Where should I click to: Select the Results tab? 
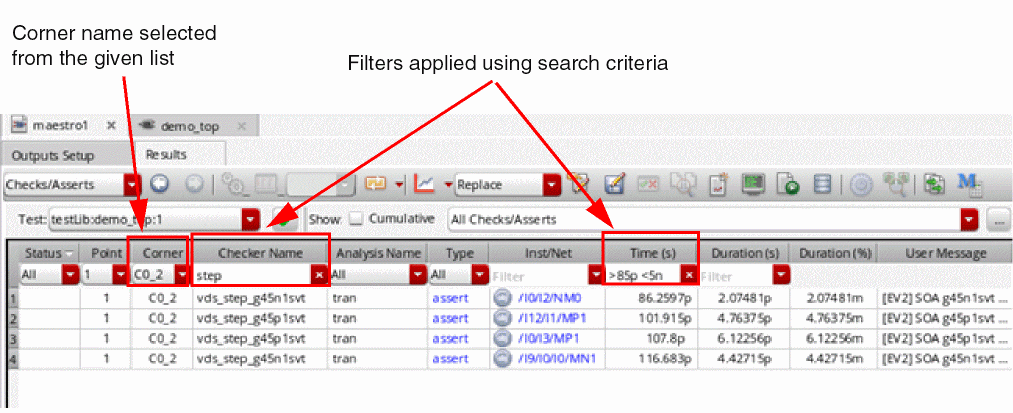[166, 154]
